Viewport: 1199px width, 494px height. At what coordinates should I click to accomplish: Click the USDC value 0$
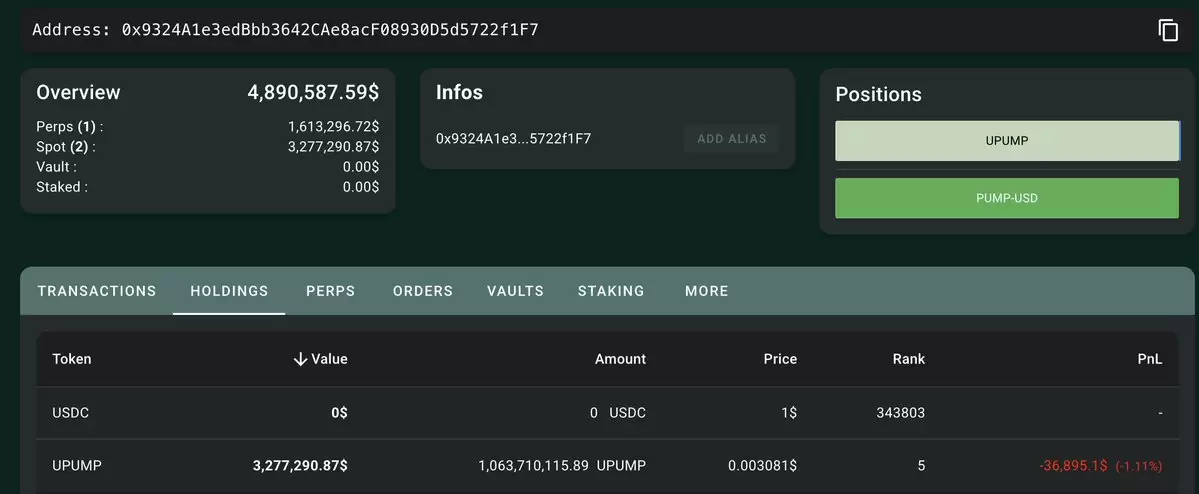tap(339, 413)
